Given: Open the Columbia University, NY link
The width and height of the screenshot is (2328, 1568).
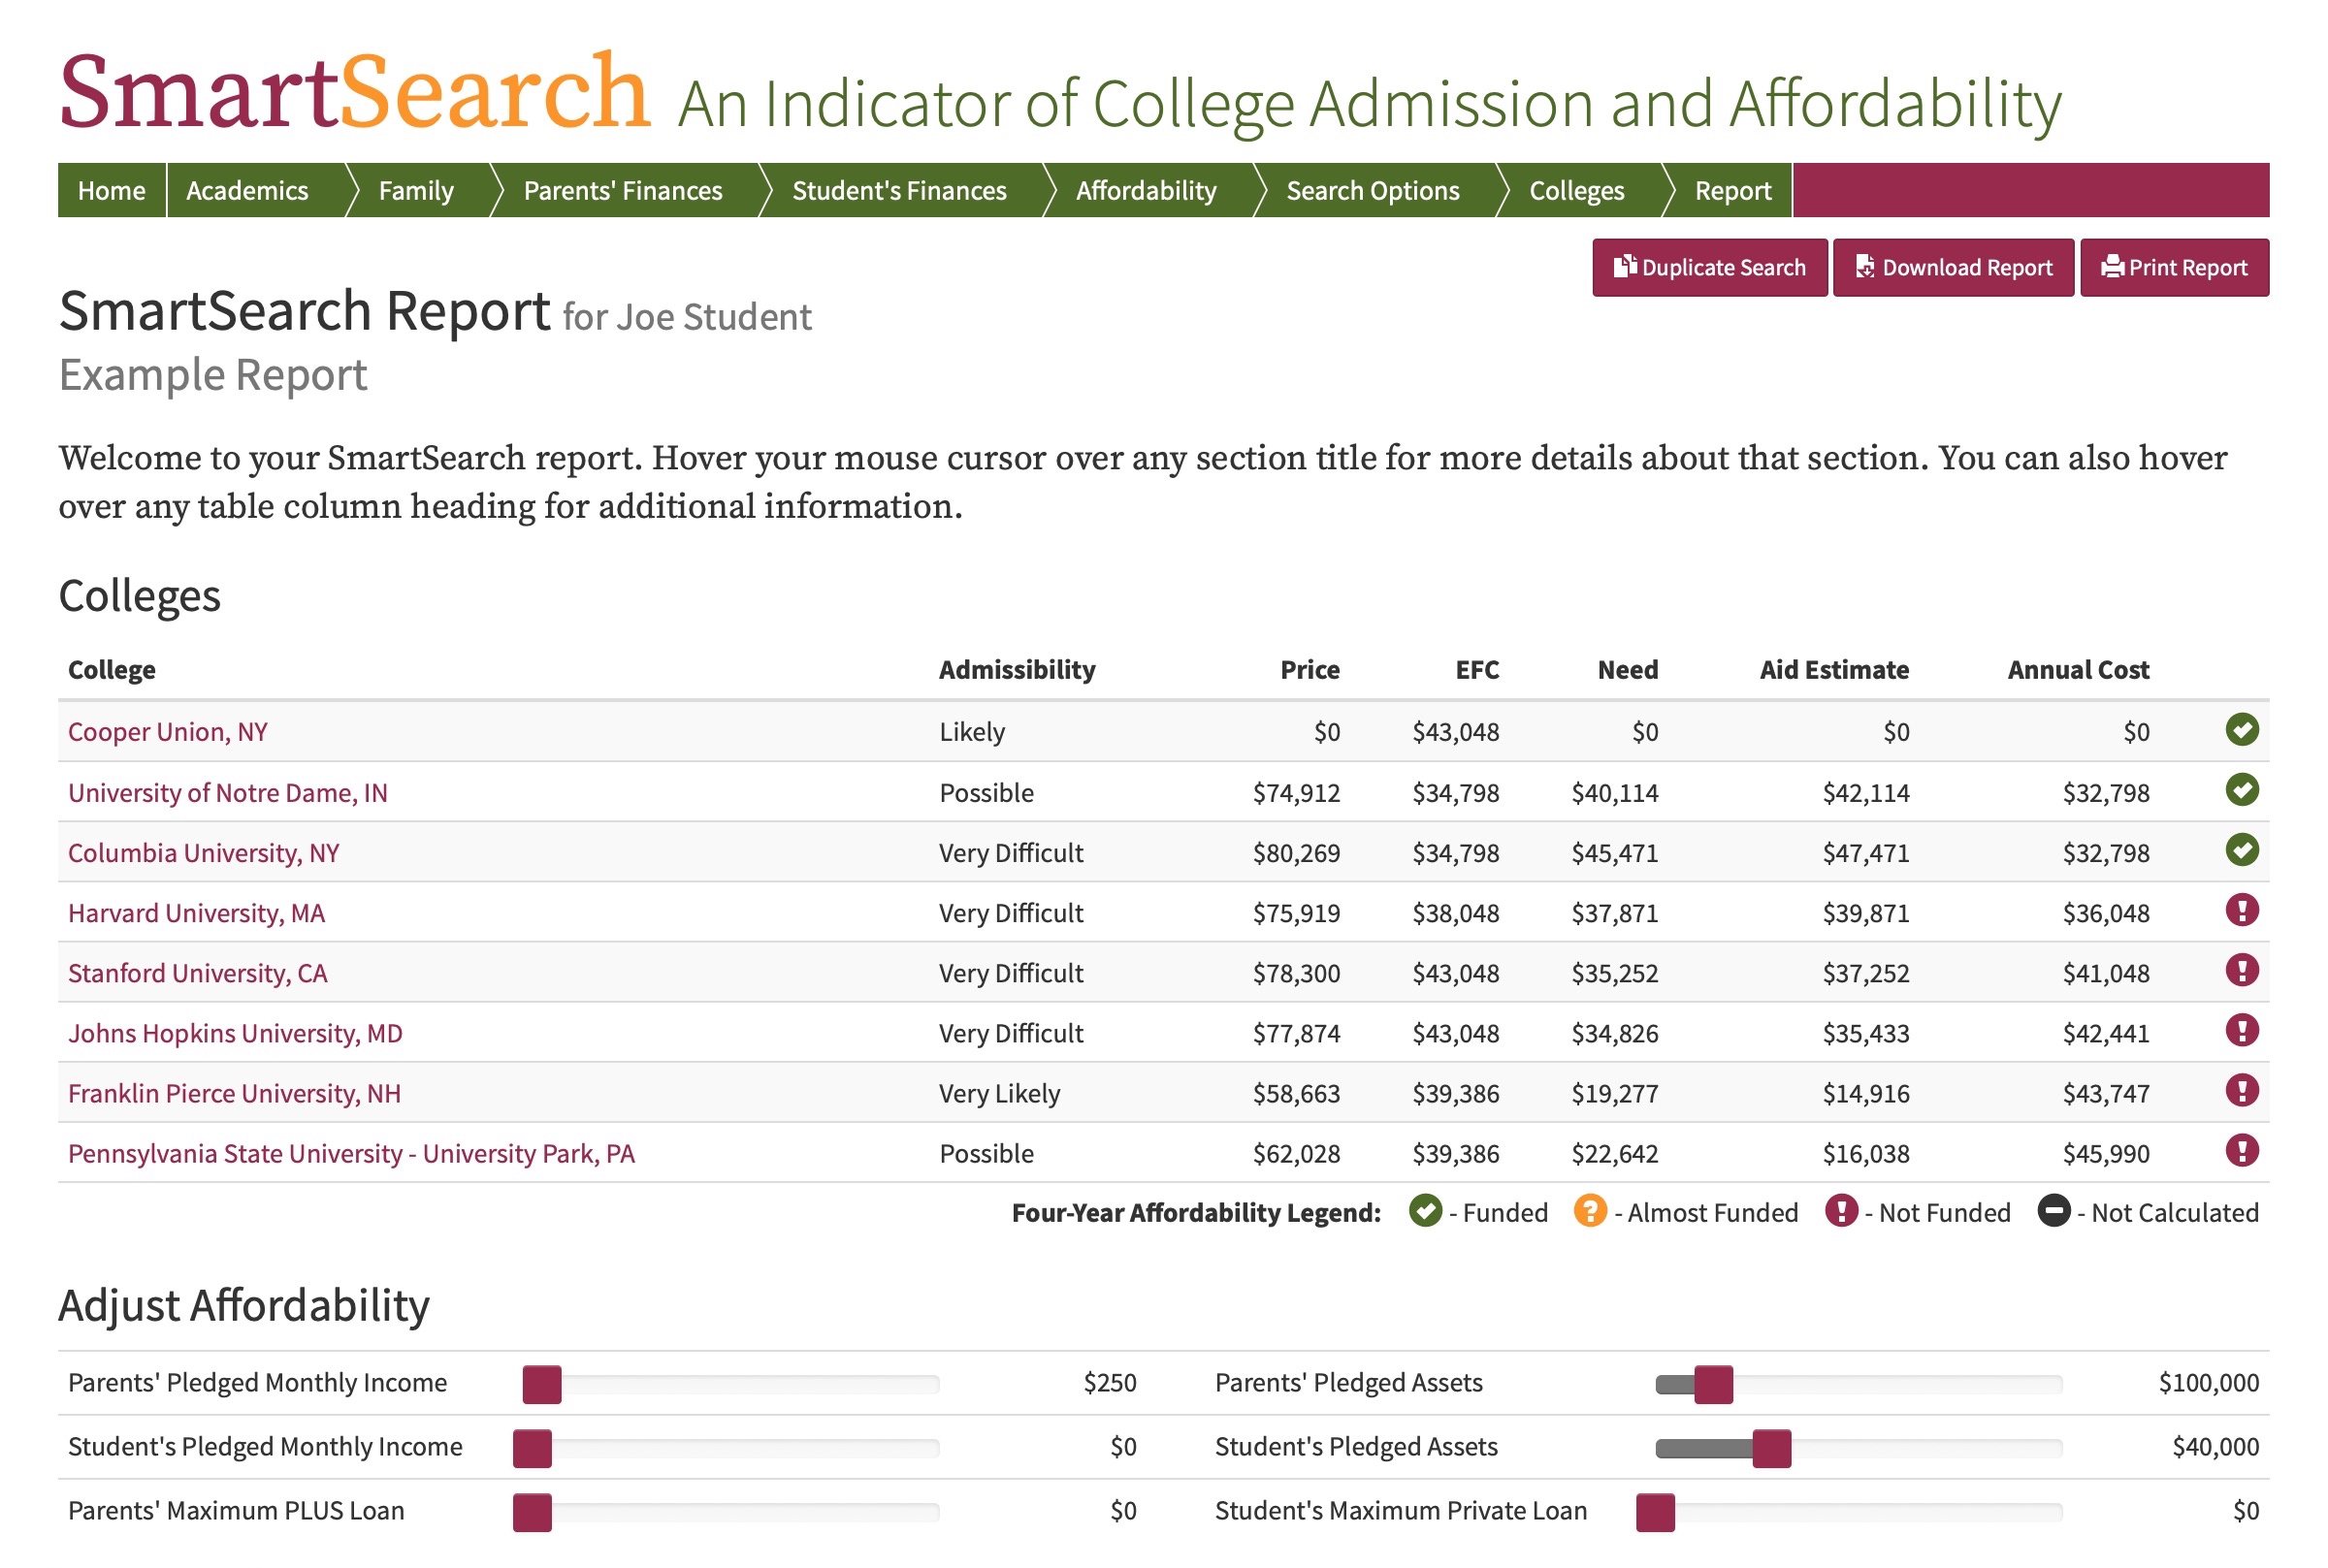Looking at the screenshot, I should pos(203,852).
